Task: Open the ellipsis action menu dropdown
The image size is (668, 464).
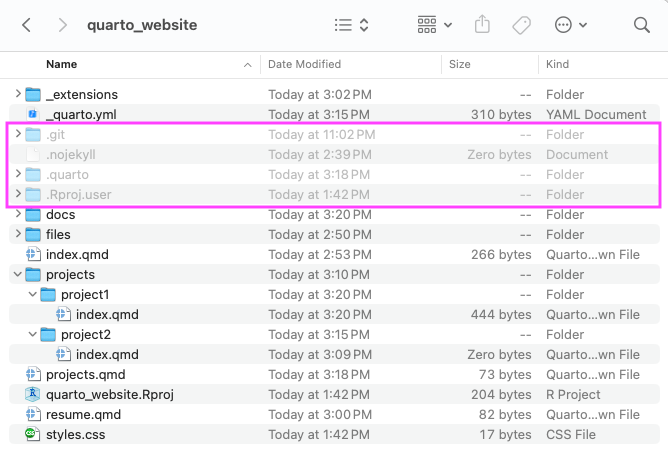Action: (571, 25)
